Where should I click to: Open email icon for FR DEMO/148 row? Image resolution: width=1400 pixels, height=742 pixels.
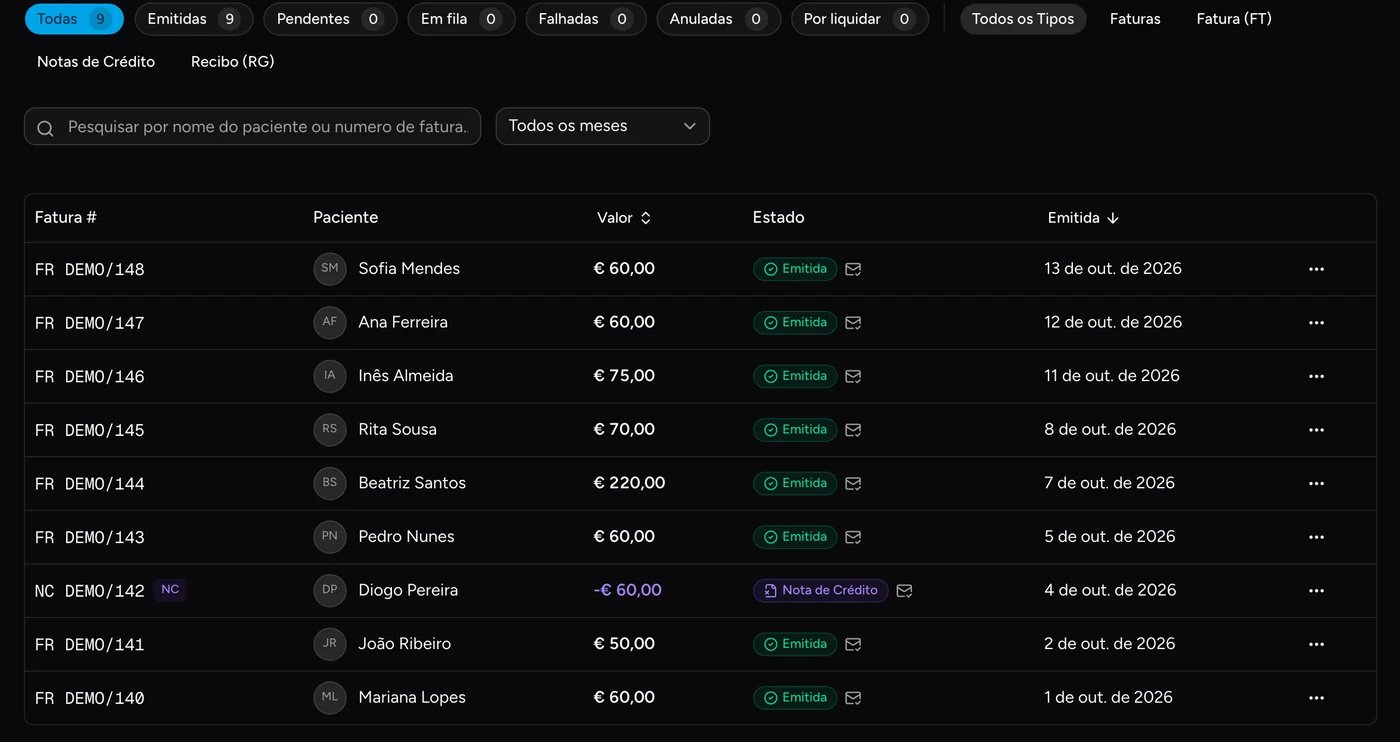pyautogui.click(x=853, y=269)
